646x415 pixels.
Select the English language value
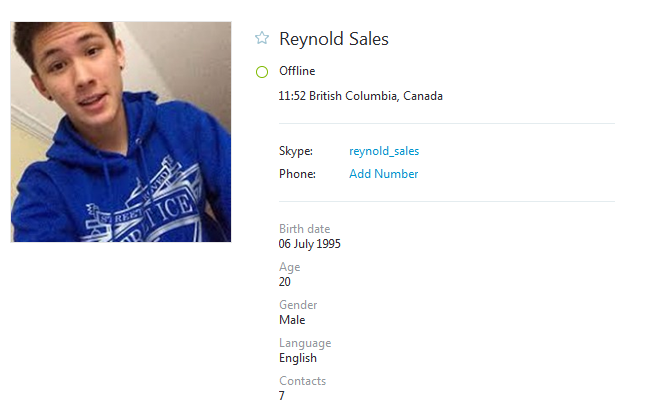298,358
